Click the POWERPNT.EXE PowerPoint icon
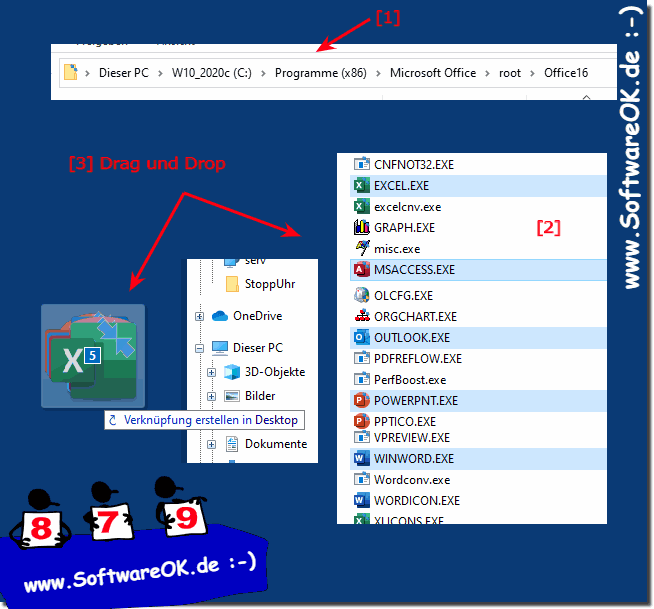654x609 pixels. (362, 400)
